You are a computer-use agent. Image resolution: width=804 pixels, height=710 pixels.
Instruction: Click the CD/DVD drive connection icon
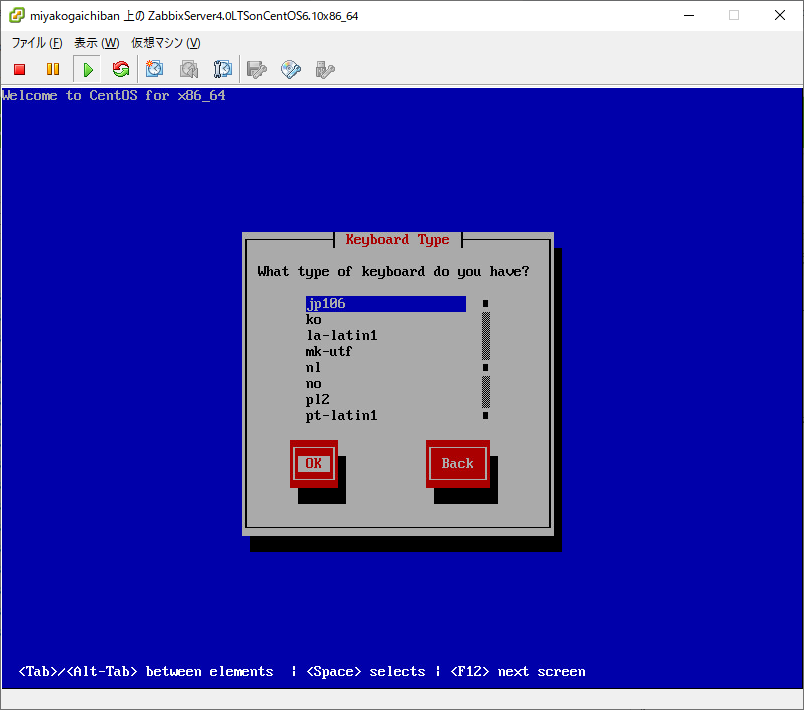point(291,69)
